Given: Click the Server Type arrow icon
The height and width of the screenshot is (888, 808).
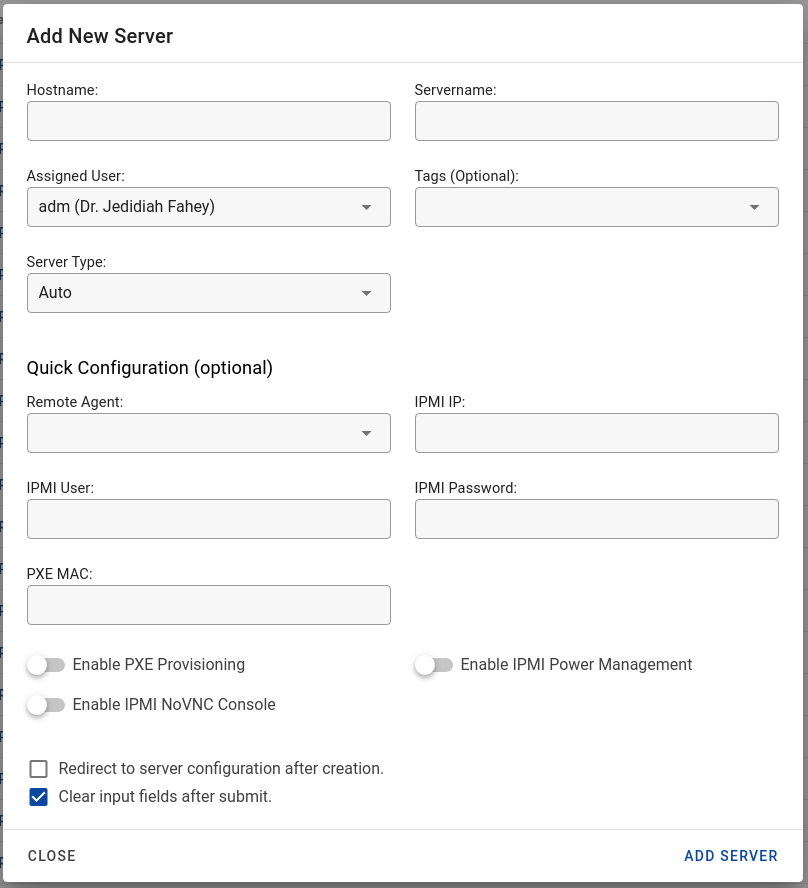Looking at the screenshot, I should click(x=367, y=293).
